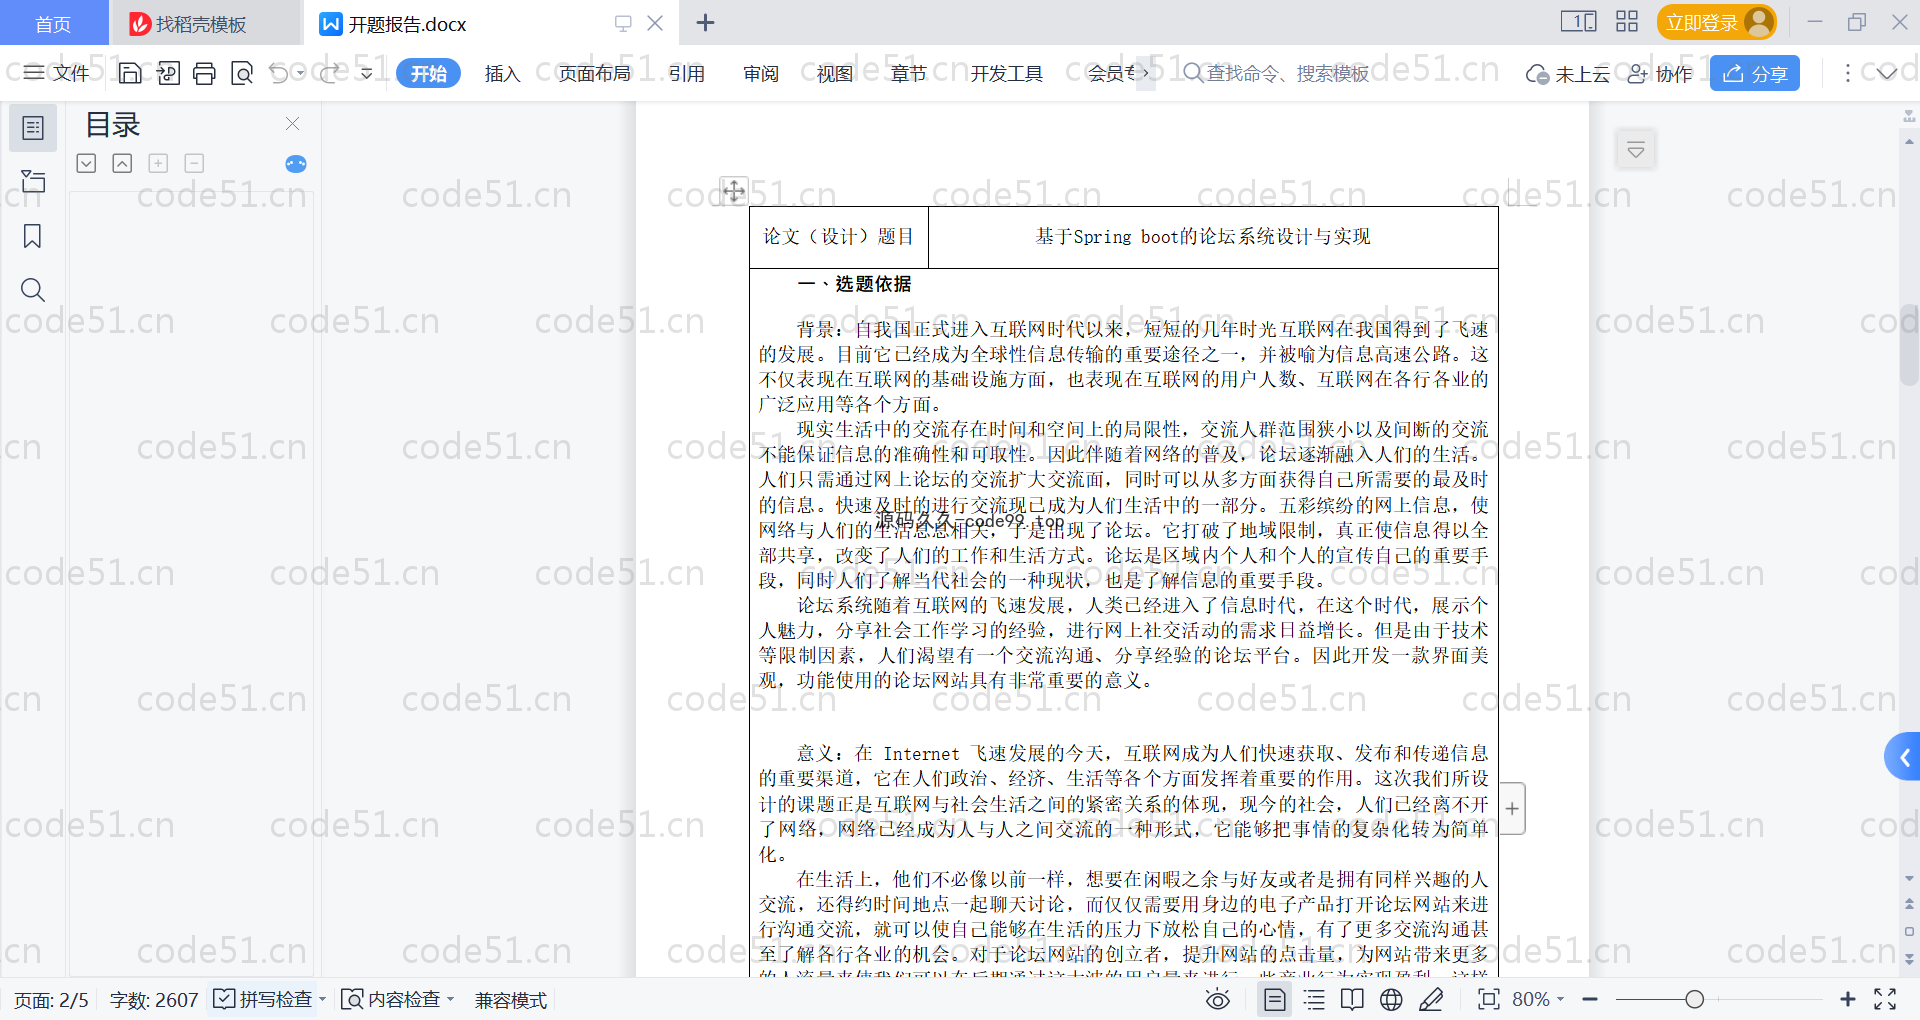Open the 文件 menu
This screenshot has height=1020, width=1920.
(x=58, y=73)
